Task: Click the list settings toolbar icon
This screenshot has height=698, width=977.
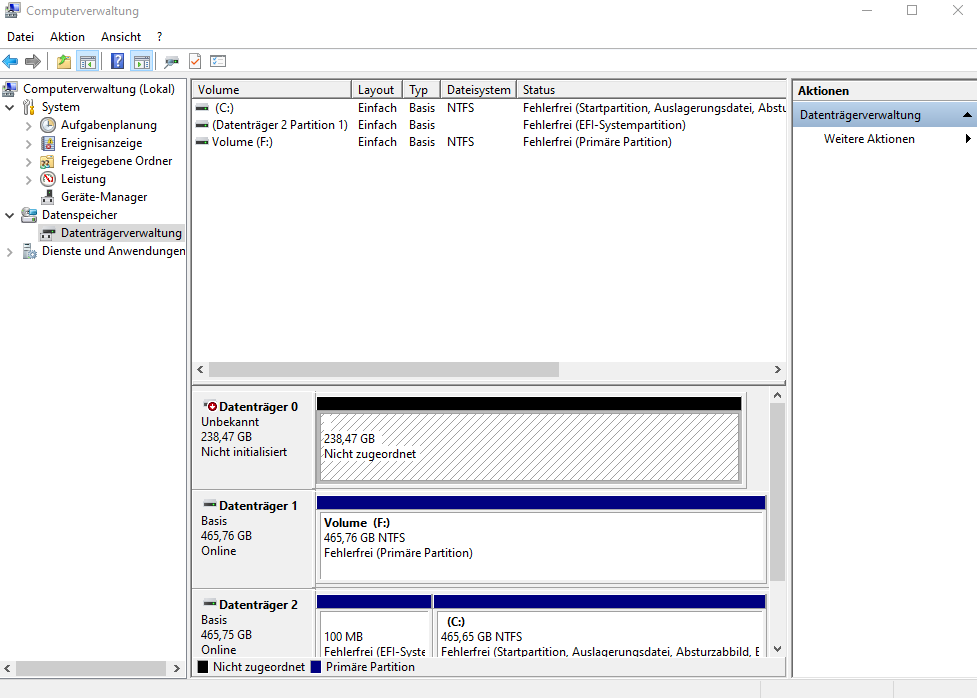Action: click(218, 61)
